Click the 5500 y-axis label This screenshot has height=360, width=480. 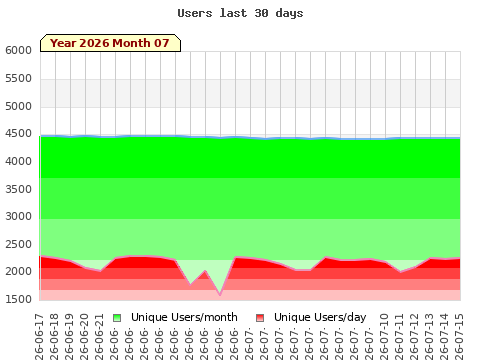tap(18, 79)
